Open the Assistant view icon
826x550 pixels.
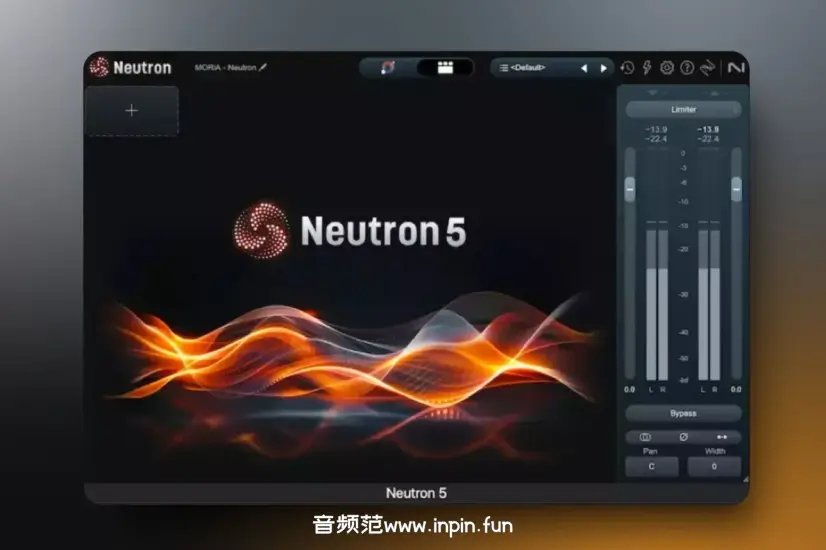point(388,68)
